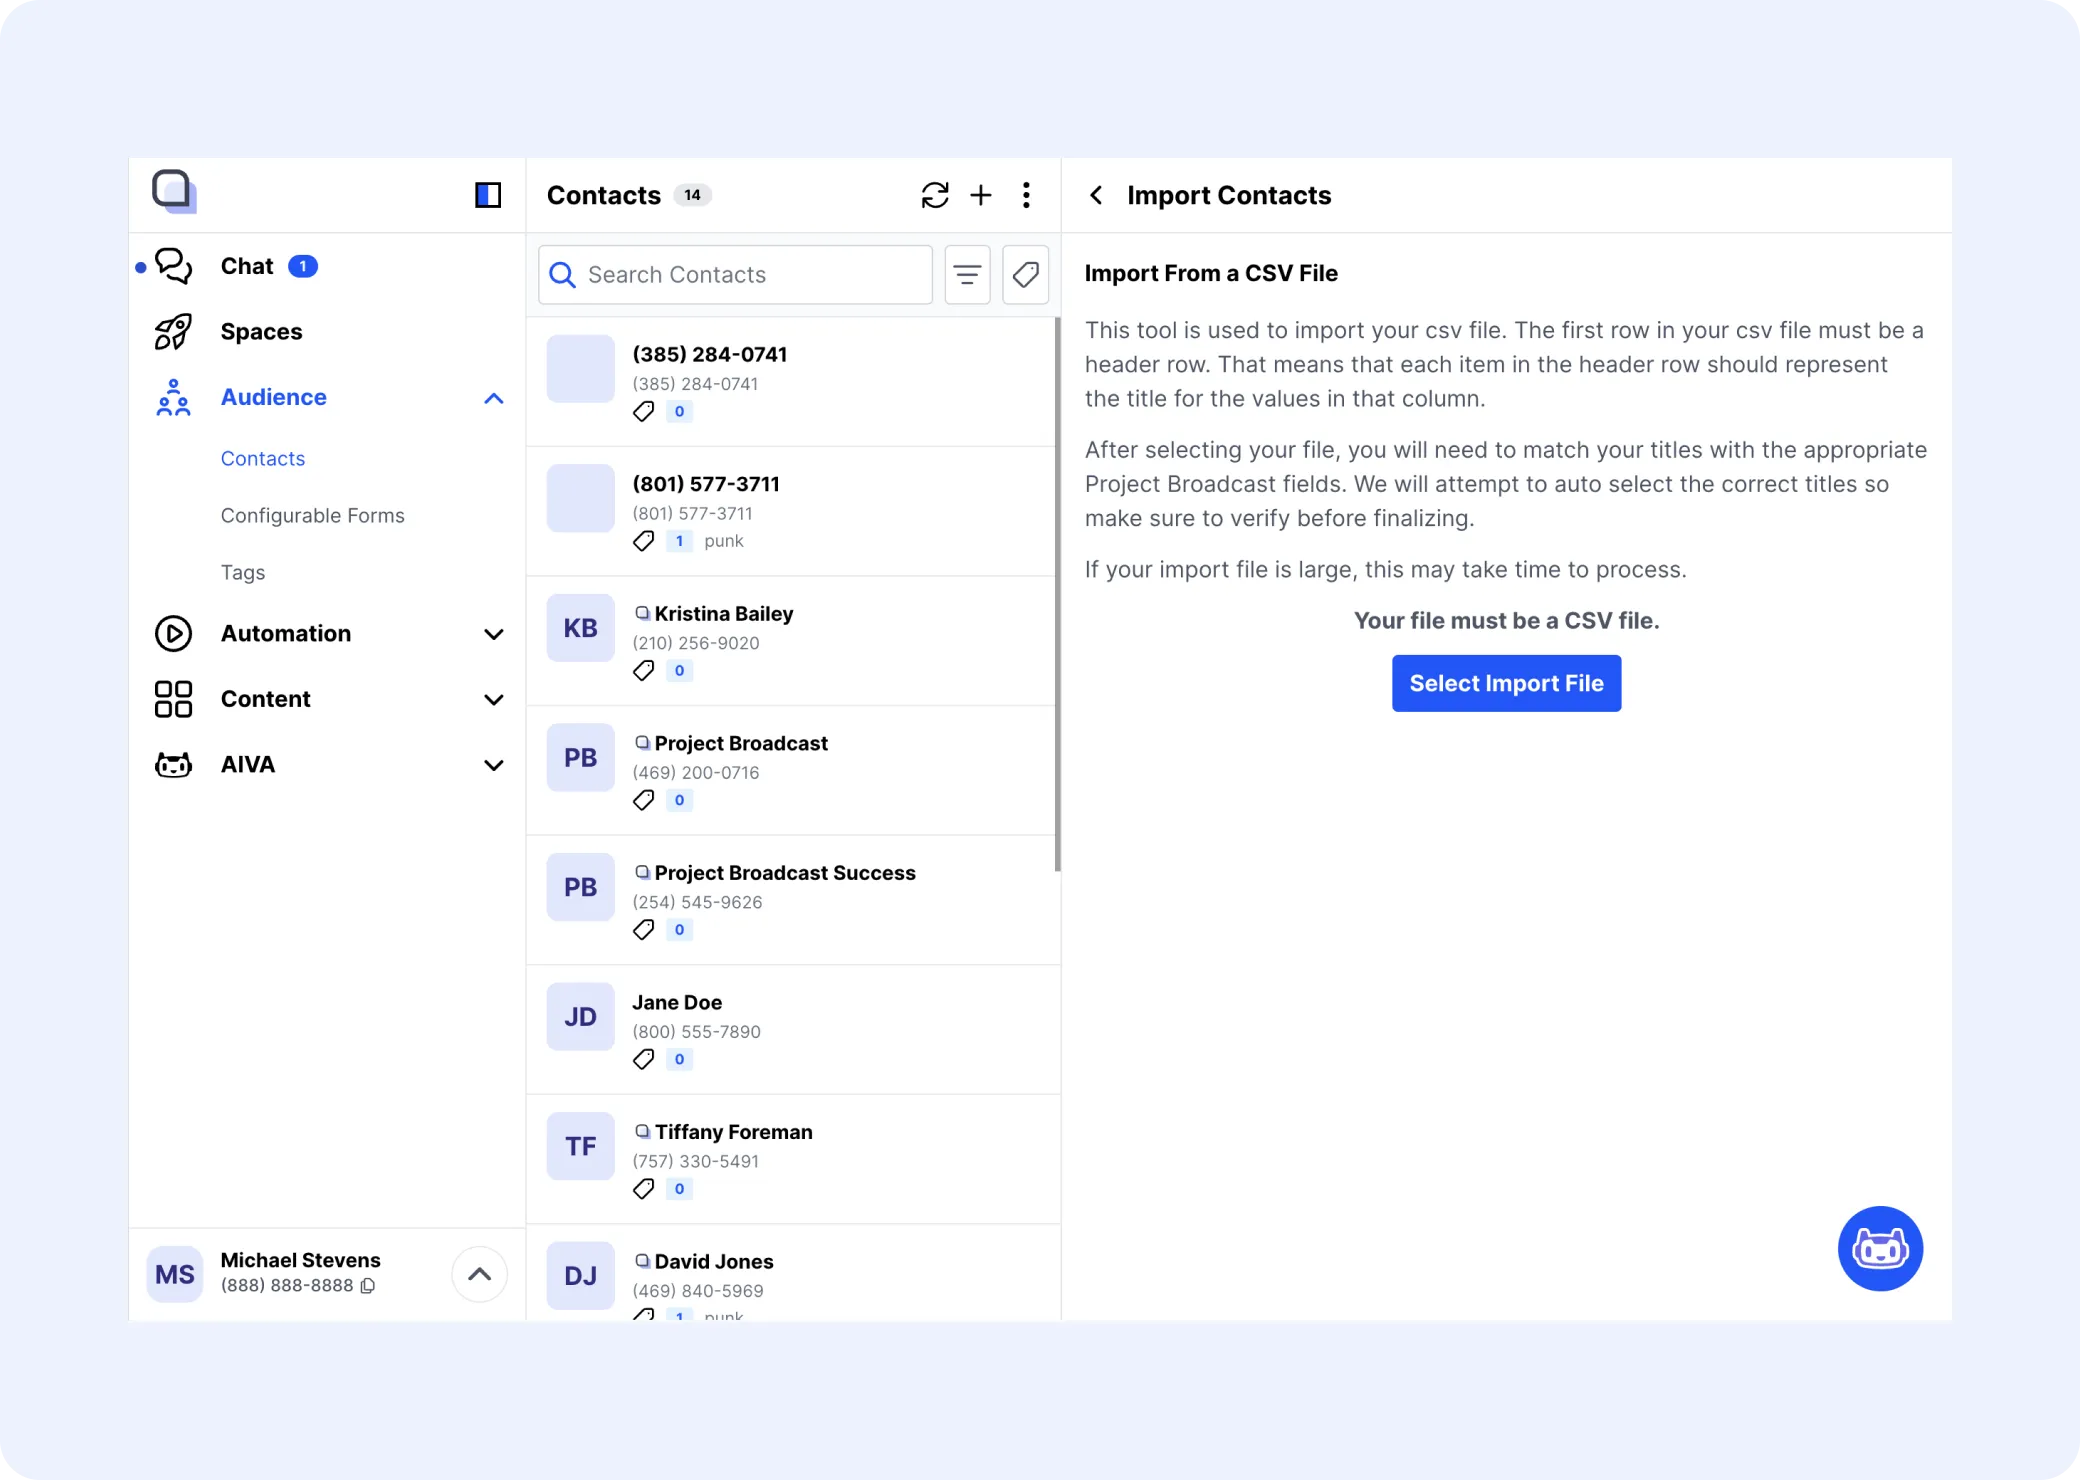Viewport: 2080px width, 1480px height.
Task: Click tag icon on Tiffany Foreman contact
Action: tap(644, 1189)
